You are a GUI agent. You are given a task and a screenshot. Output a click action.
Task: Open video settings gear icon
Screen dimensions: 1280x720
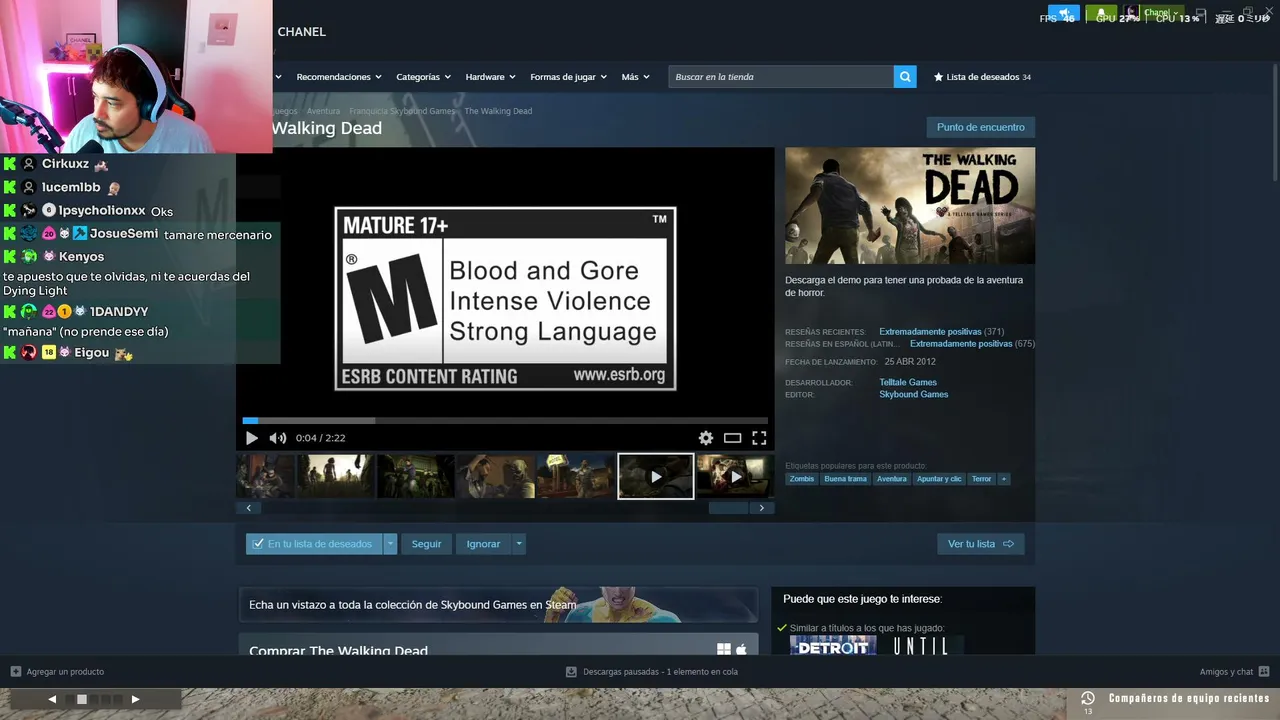pyautogui.click(x=706, y=438)
